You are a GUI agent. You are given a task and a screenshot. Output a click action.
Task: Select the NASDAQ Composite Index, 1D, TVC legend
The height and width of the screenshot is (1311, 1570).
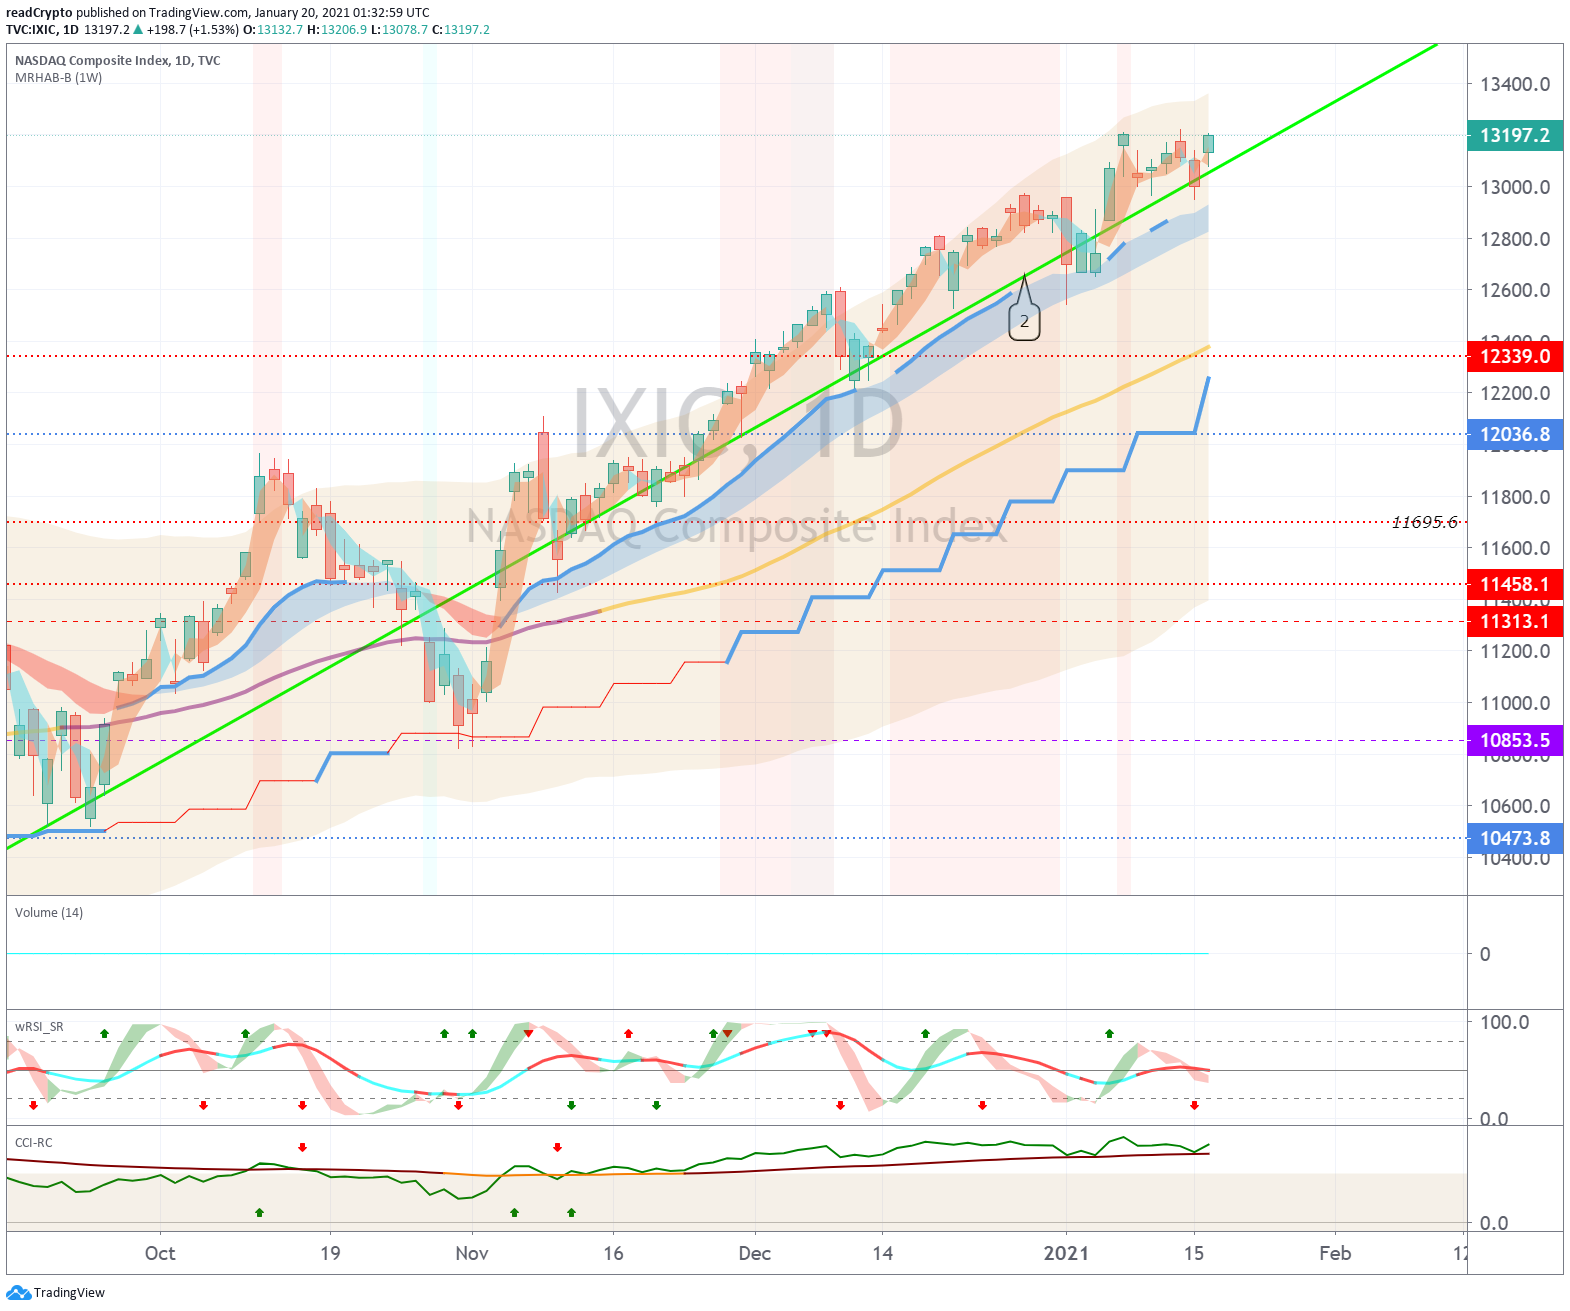(118, 61)
